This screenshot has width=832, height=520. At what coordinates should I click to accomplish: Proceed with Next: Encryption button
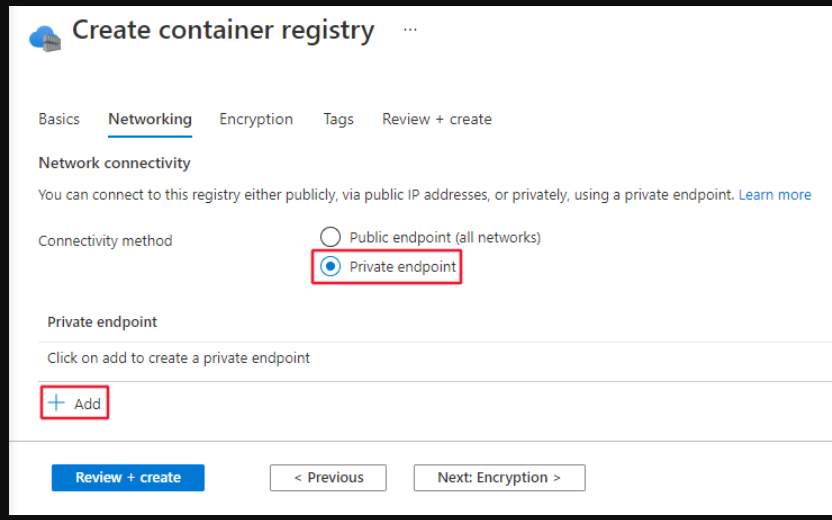[499, 478]
